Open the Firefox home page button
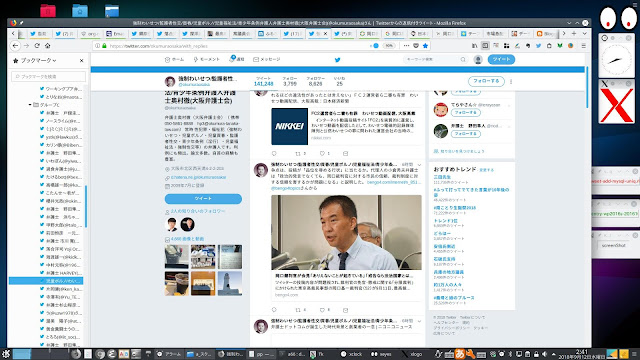The image size is (640, 360). click(x=48, y=46)
